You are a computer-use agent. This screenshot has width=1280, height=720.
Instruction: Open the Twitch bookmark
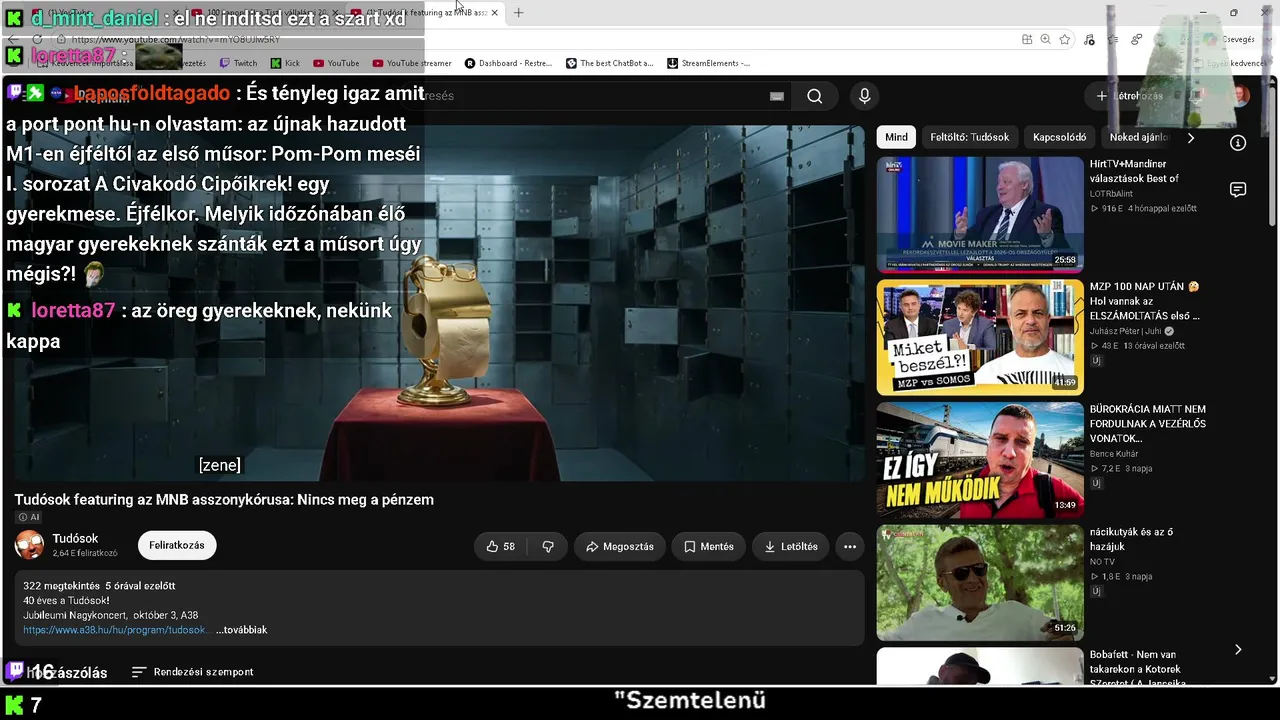(x=239, y=63)
